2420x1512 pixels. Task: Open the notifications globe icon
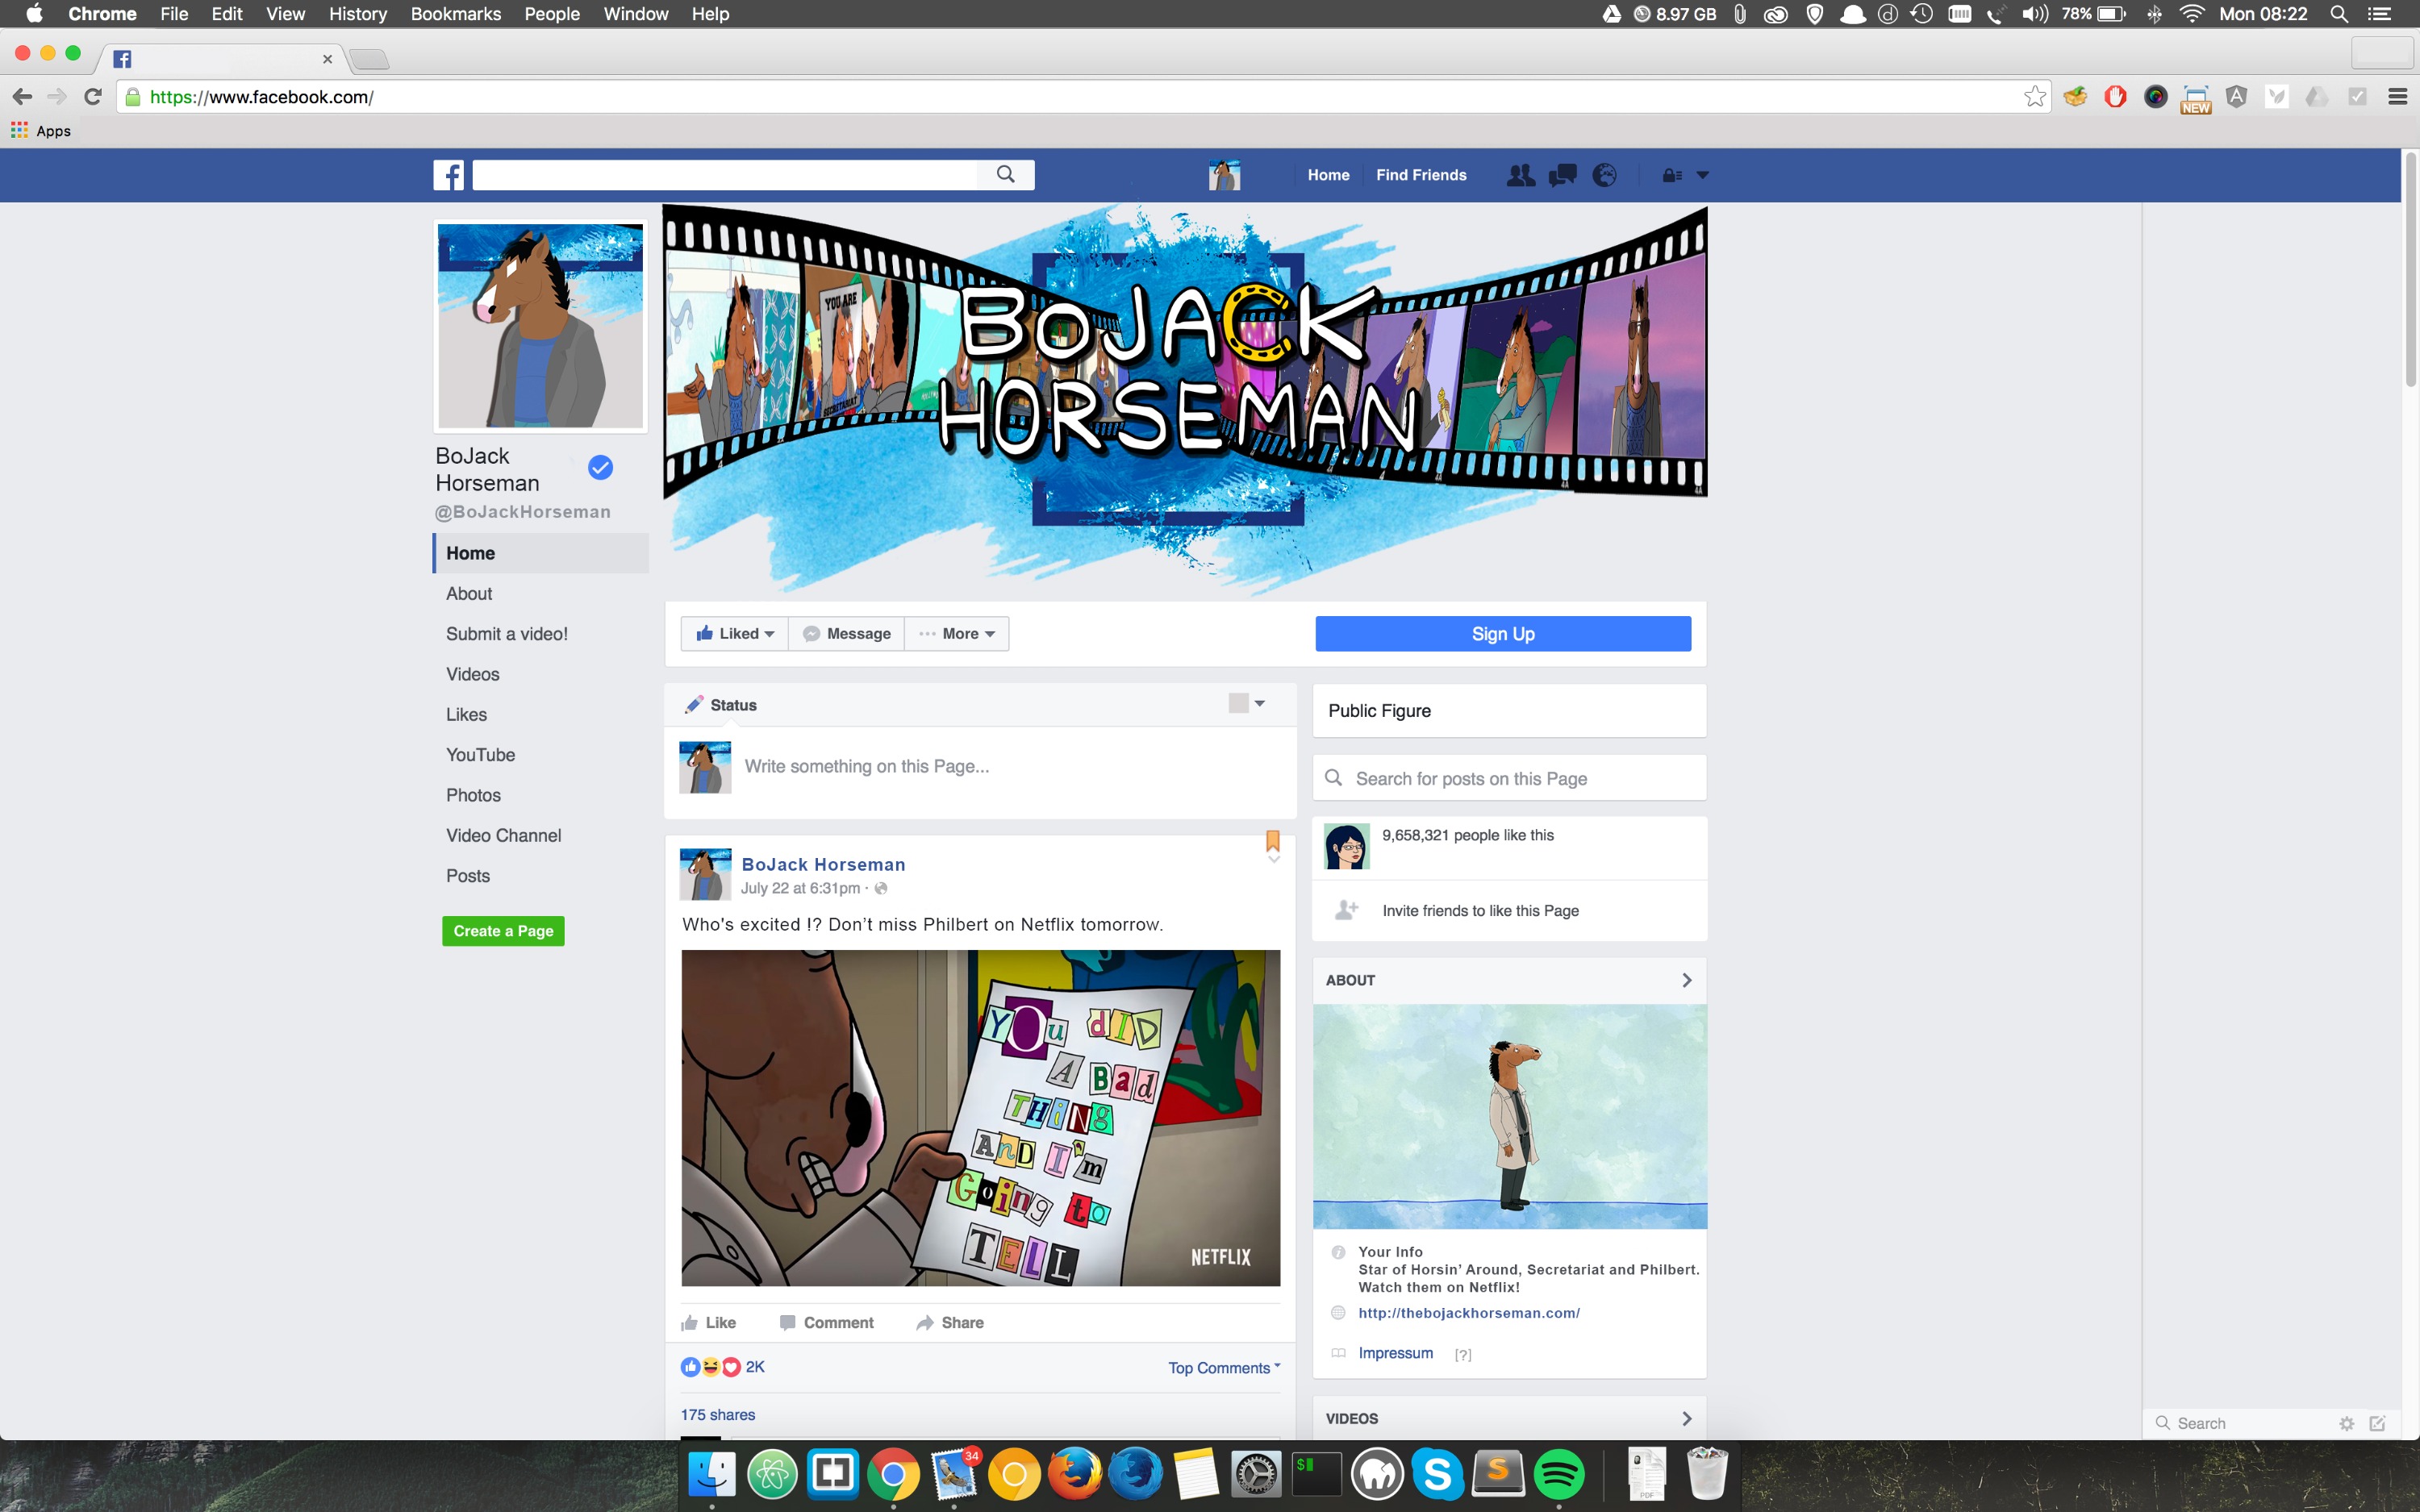(1604, 175)
